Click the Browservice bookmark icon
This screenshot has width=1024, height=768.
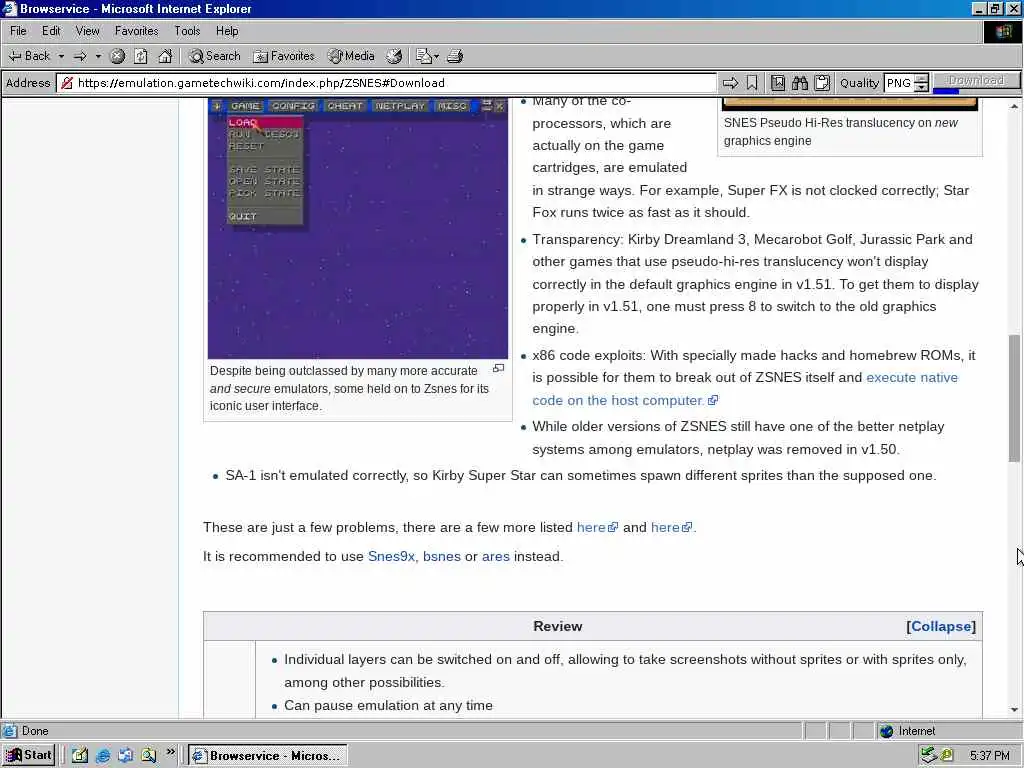[752, 83]
